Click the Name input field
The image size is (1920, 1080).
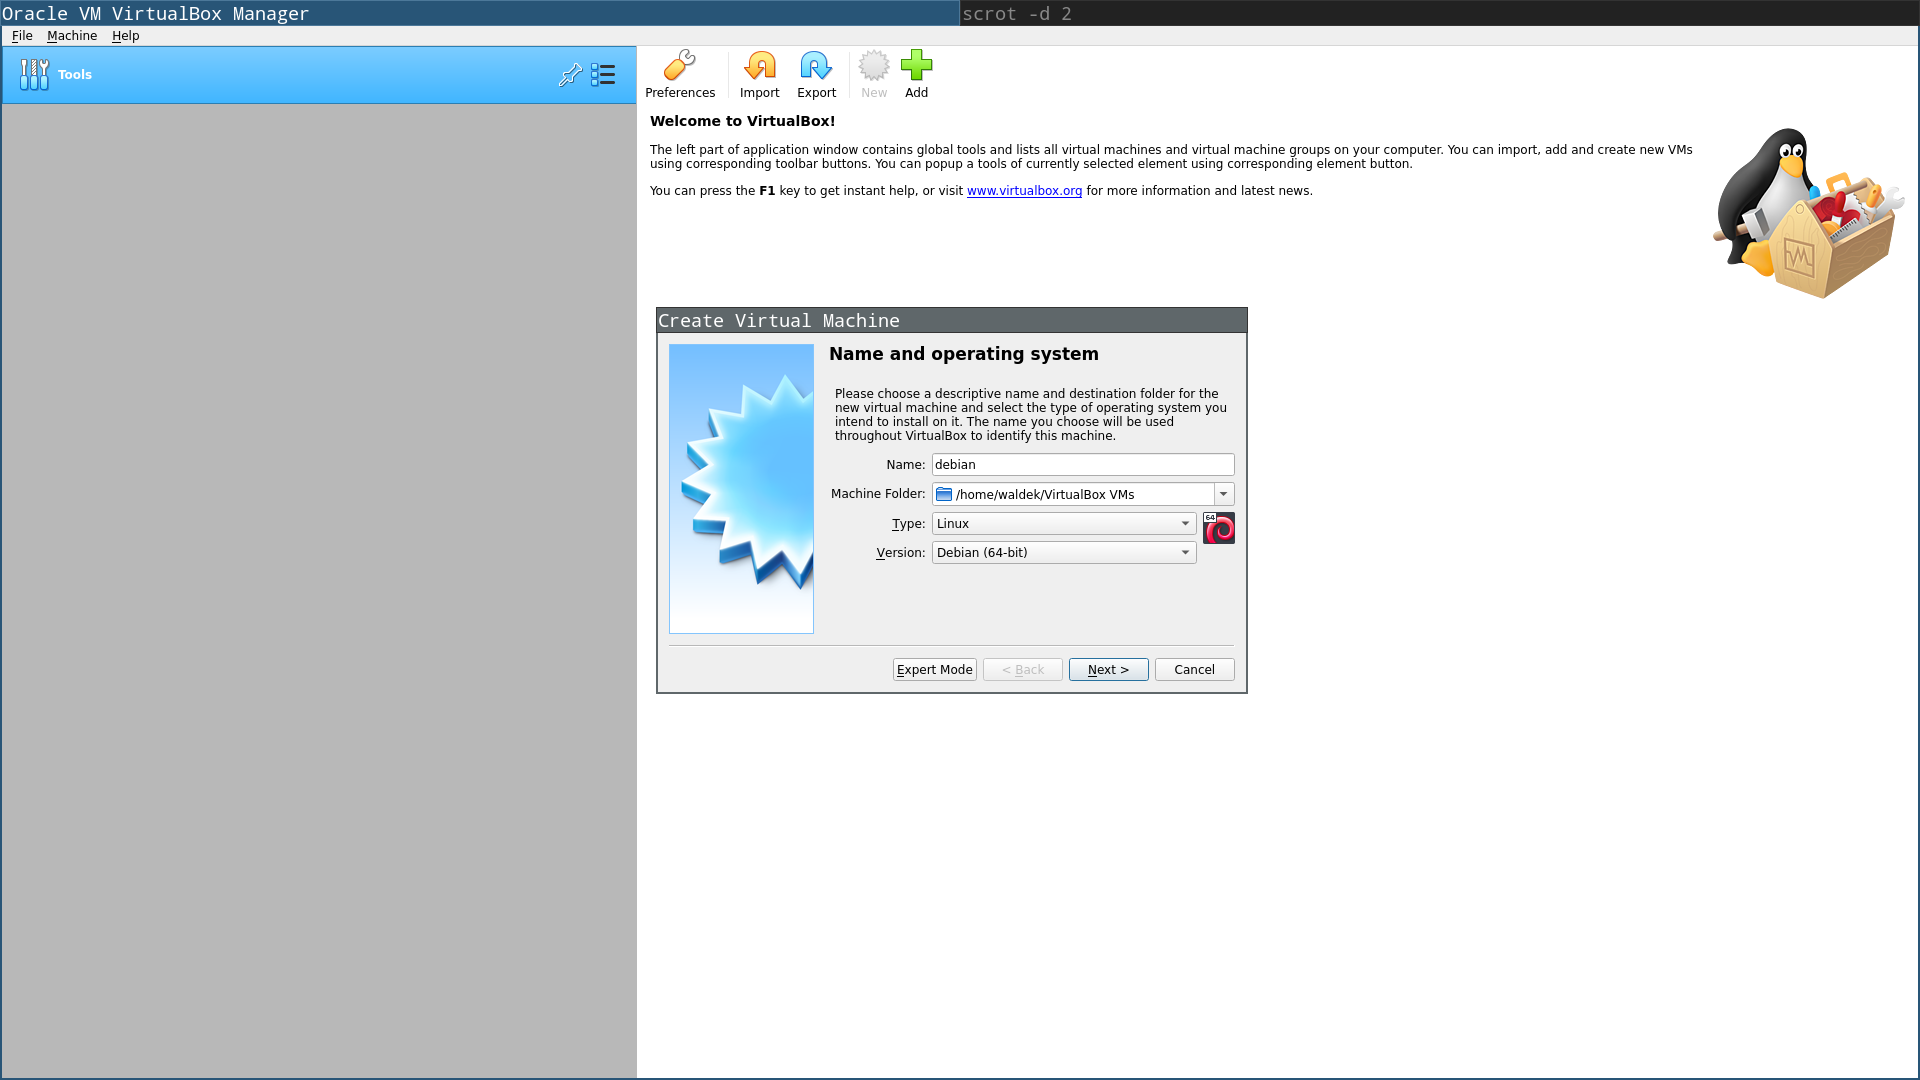1083,464
